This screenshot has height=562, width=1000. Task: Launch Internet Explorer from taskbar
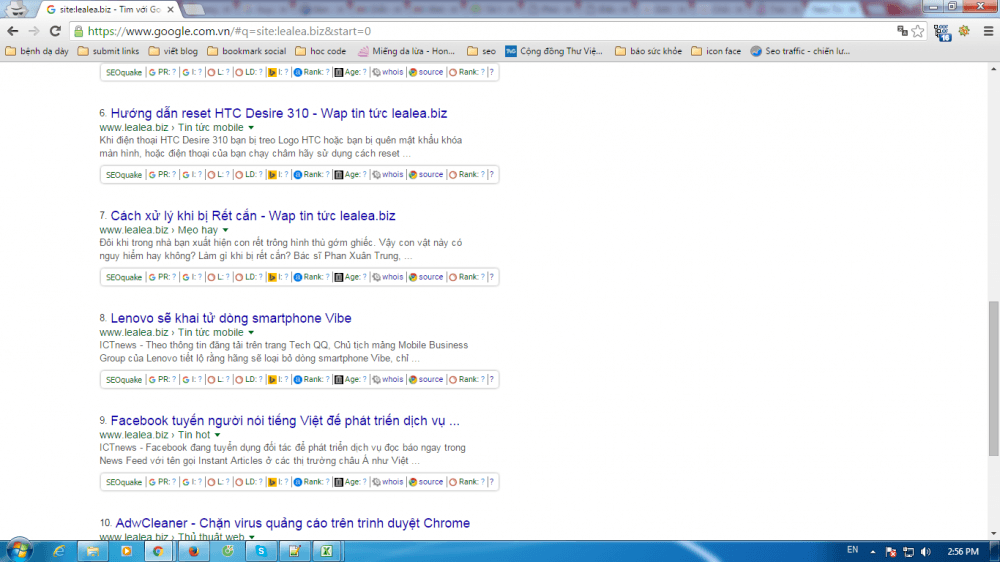point(59,551)
